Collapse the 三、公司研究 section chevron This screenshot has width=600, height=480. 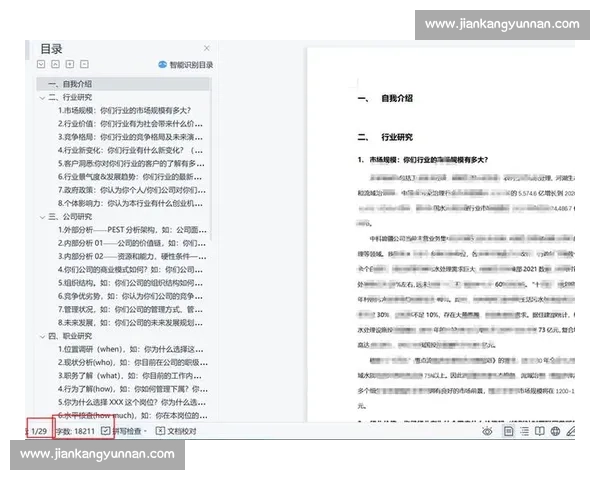pos(42,217)
